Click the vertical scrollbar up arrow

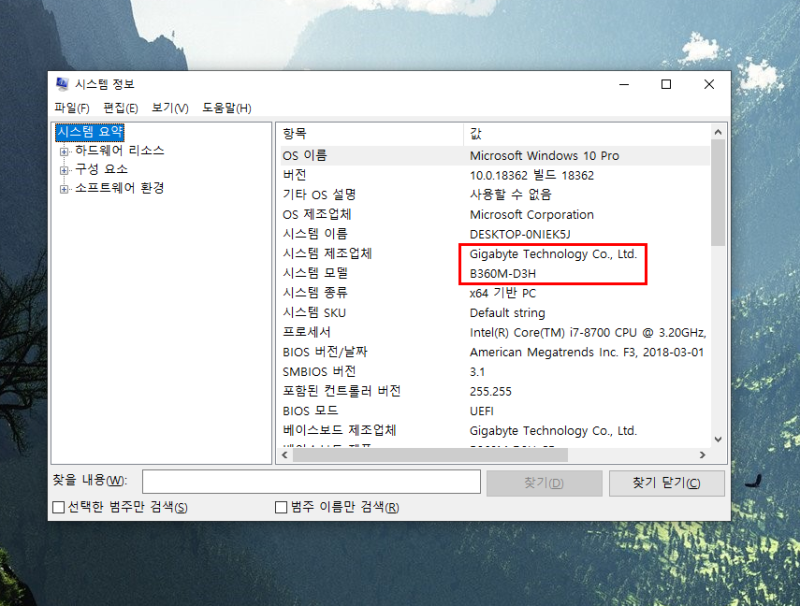(x=718, y=132)
